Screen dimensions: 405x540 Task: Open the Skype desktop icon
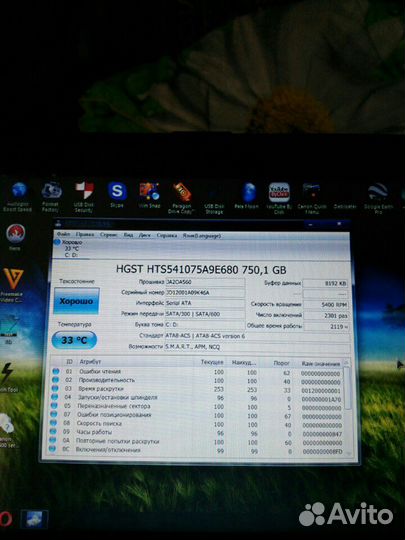(x=117, y=195)
